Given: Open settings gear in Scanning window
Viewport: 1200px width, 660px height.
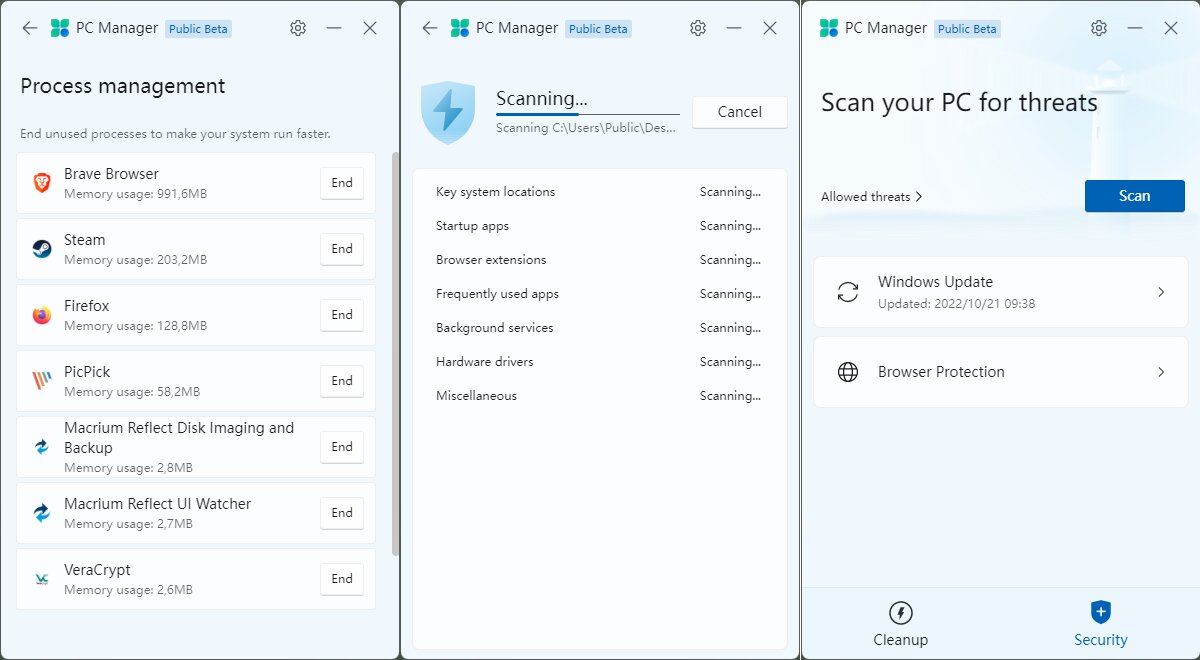Looking at the screenshot, I should click(698, 28).
